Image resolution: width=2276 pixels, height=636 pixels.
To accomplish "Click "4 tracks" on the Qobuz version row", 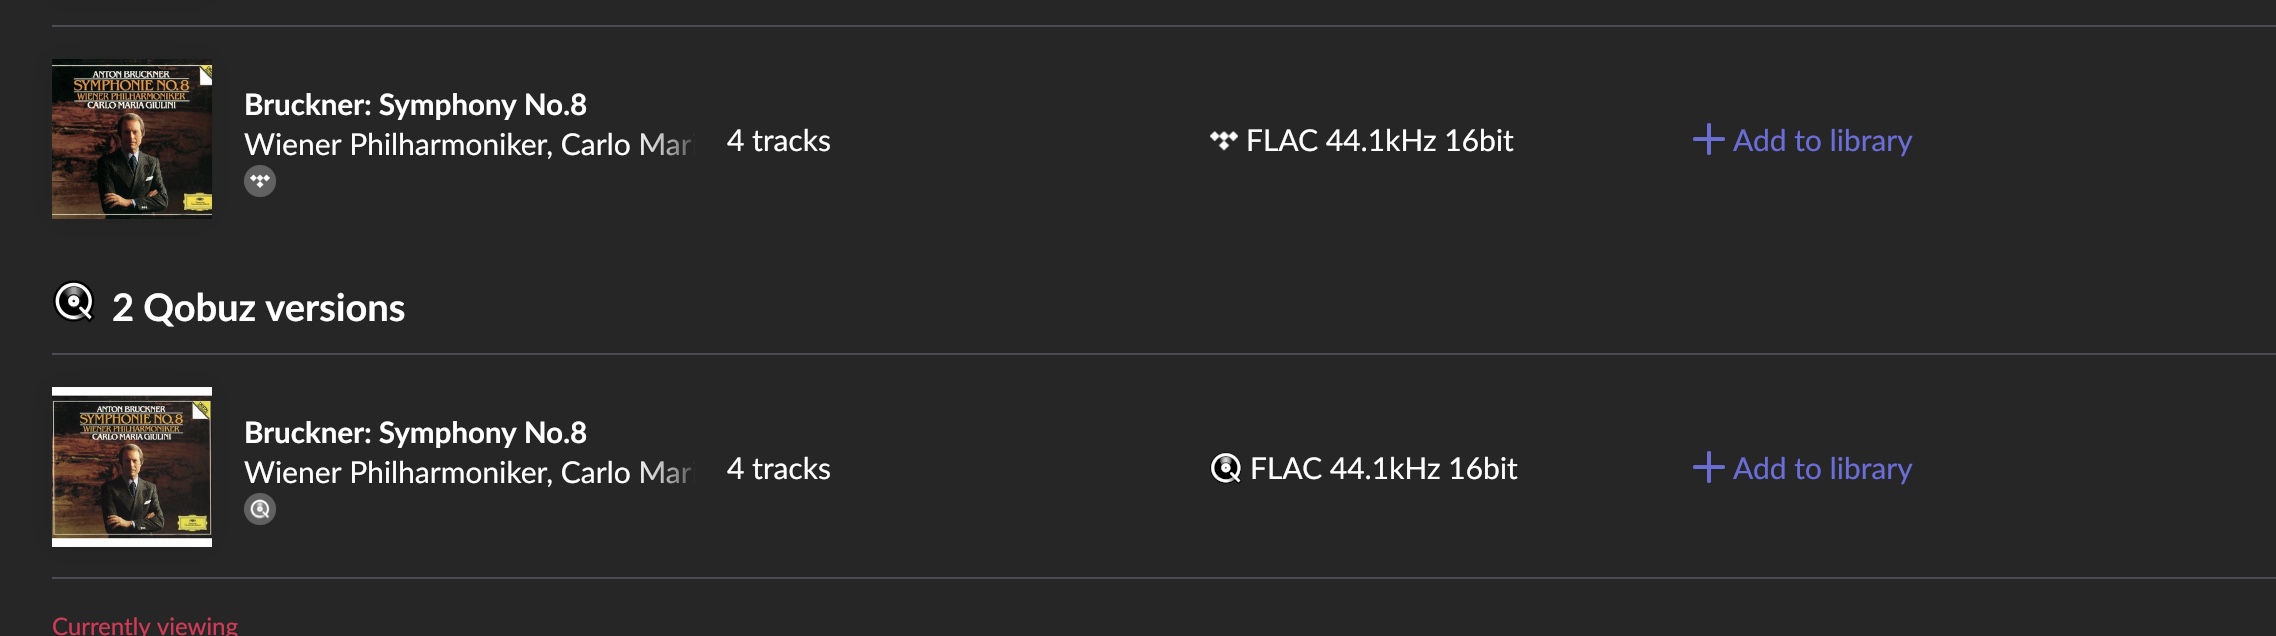I will coord(778,469).
